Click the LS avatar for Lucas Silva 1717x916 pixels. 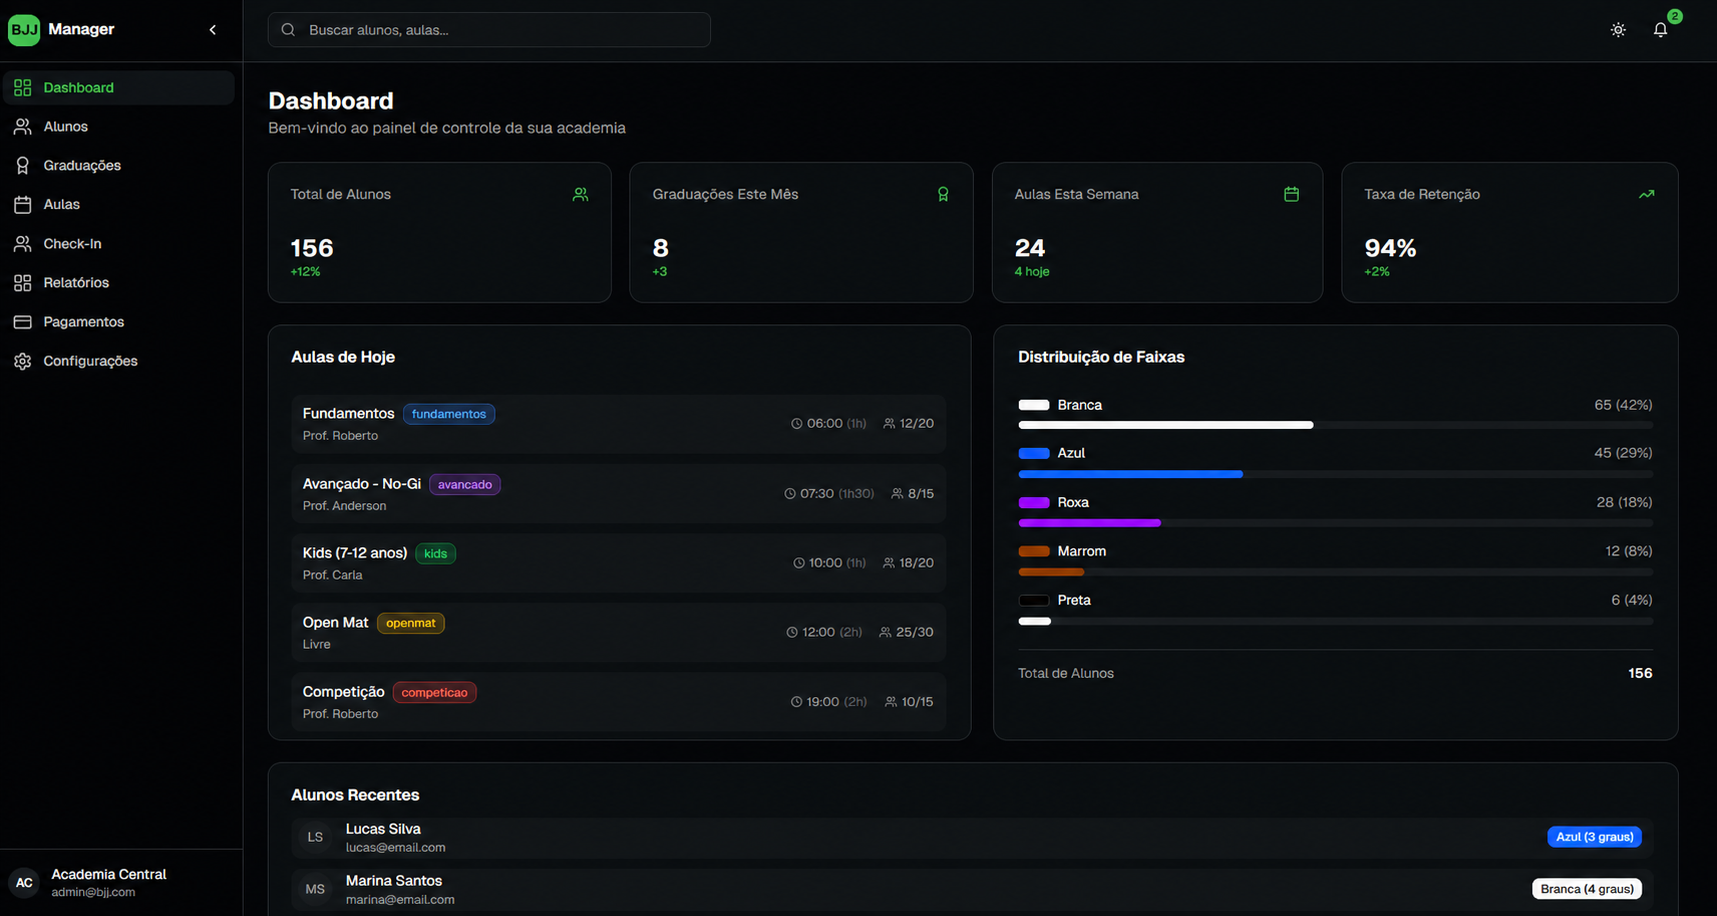[x=315, y=837]
